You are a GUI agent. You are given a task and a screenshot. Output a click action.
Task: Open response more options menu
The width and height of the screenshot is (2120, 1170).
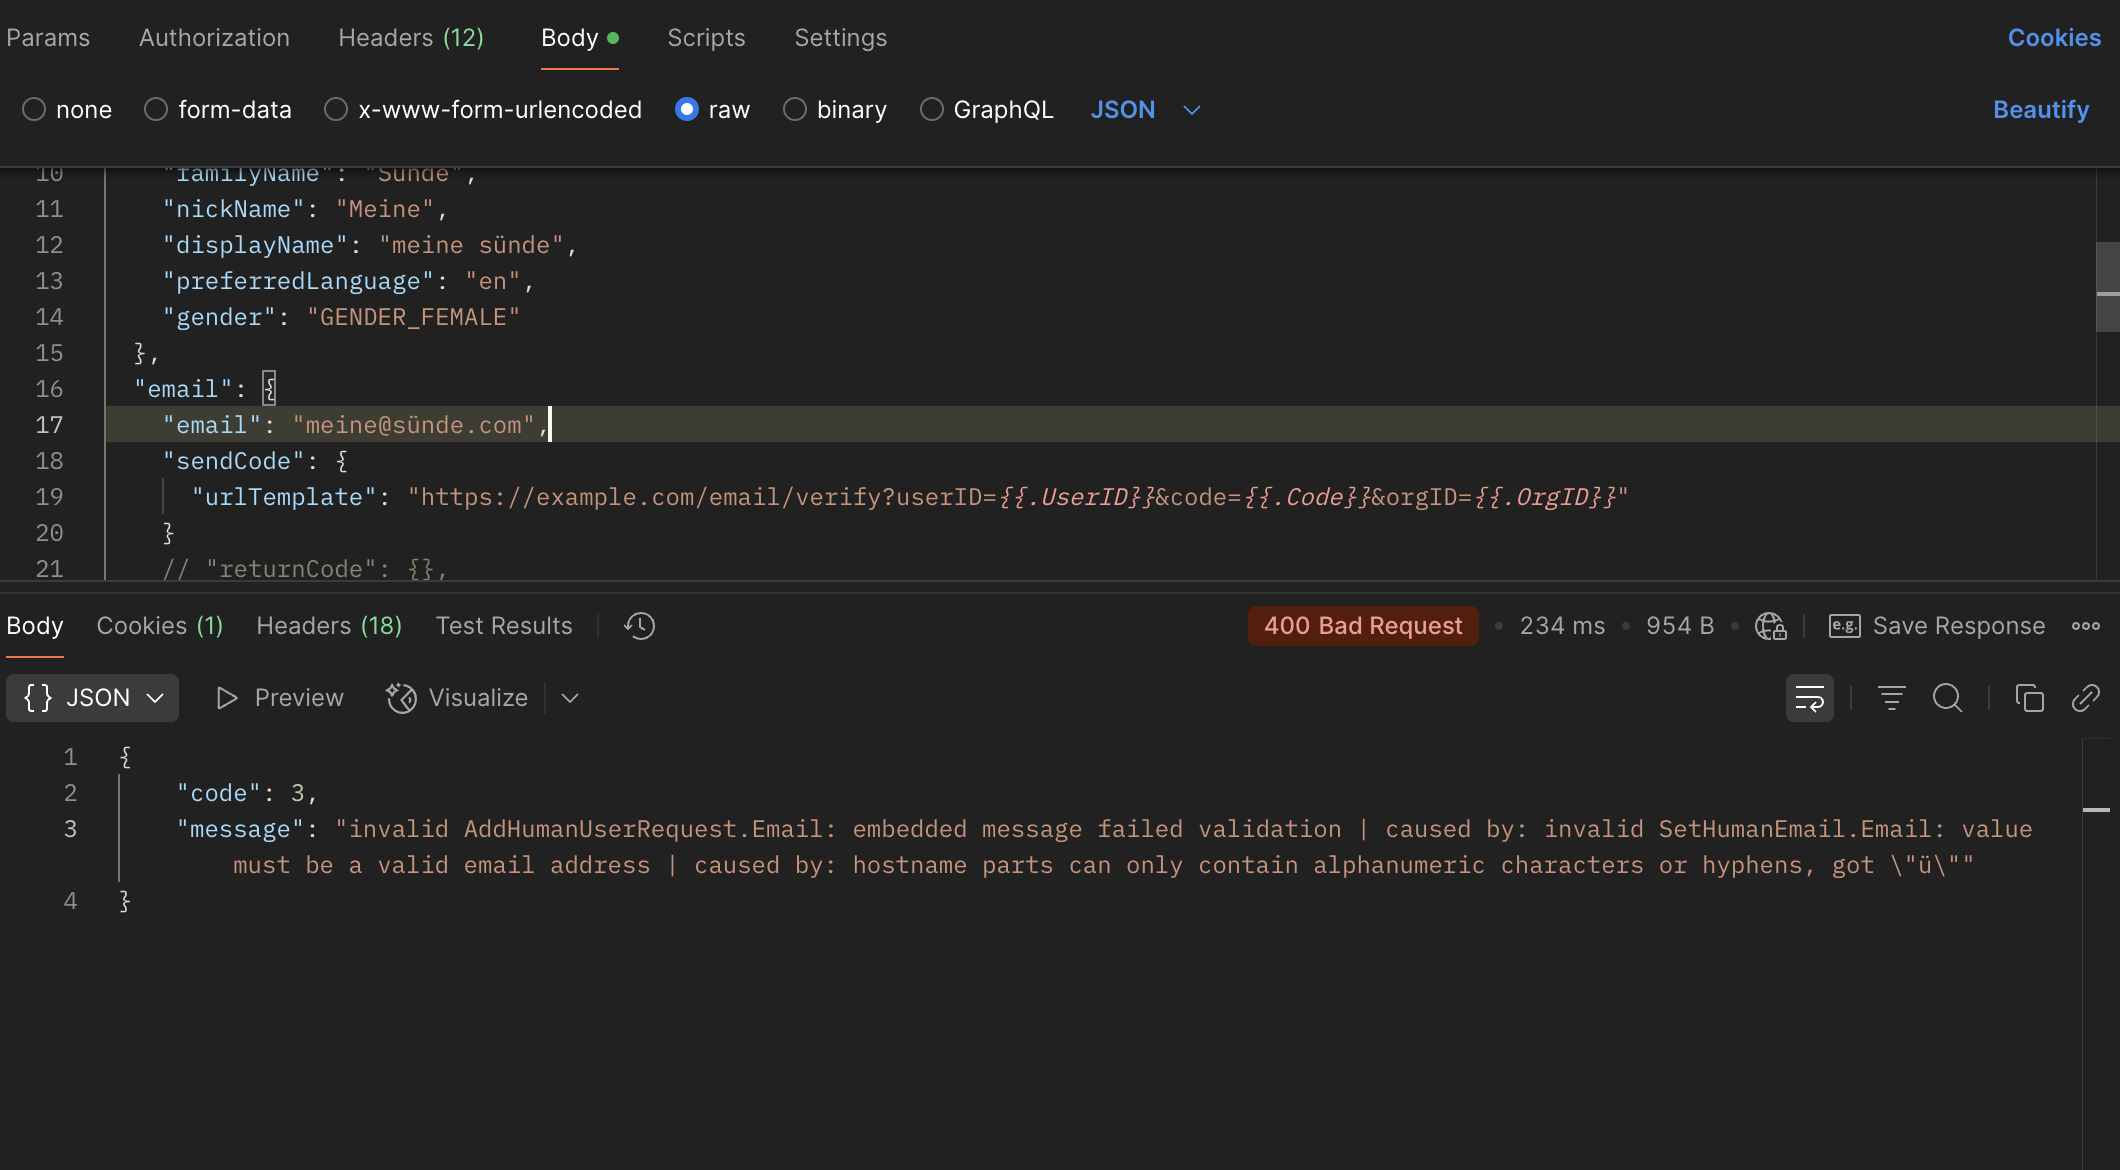[x=2085, y=626]
